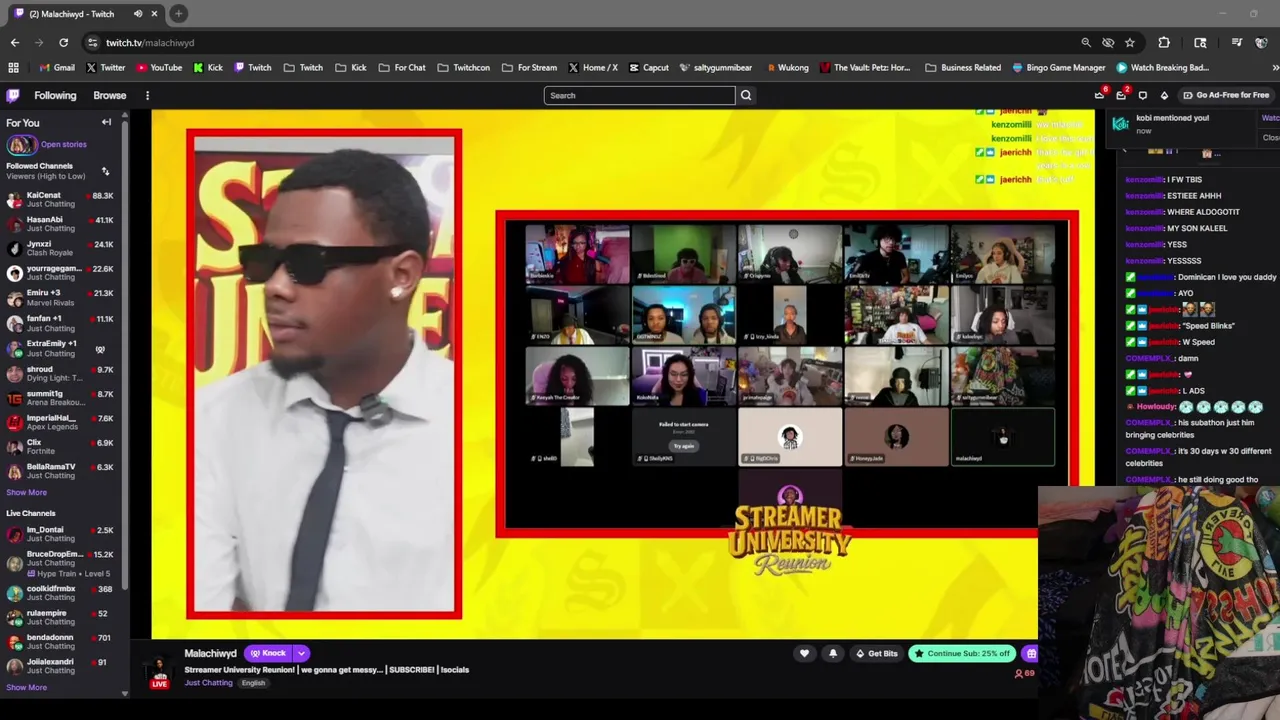
Task: Open the Wukong bookmark
Action: 788,68
